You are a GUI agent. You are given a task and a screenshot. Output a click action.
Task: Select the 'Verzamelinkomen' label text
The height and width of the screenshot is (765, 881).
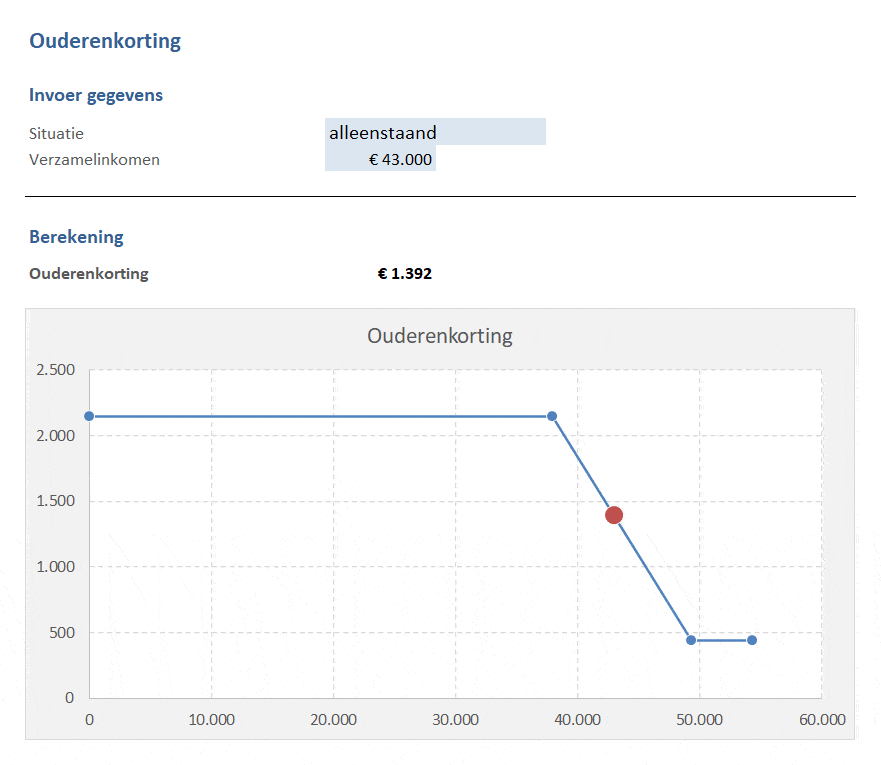(x=94, y=159)
